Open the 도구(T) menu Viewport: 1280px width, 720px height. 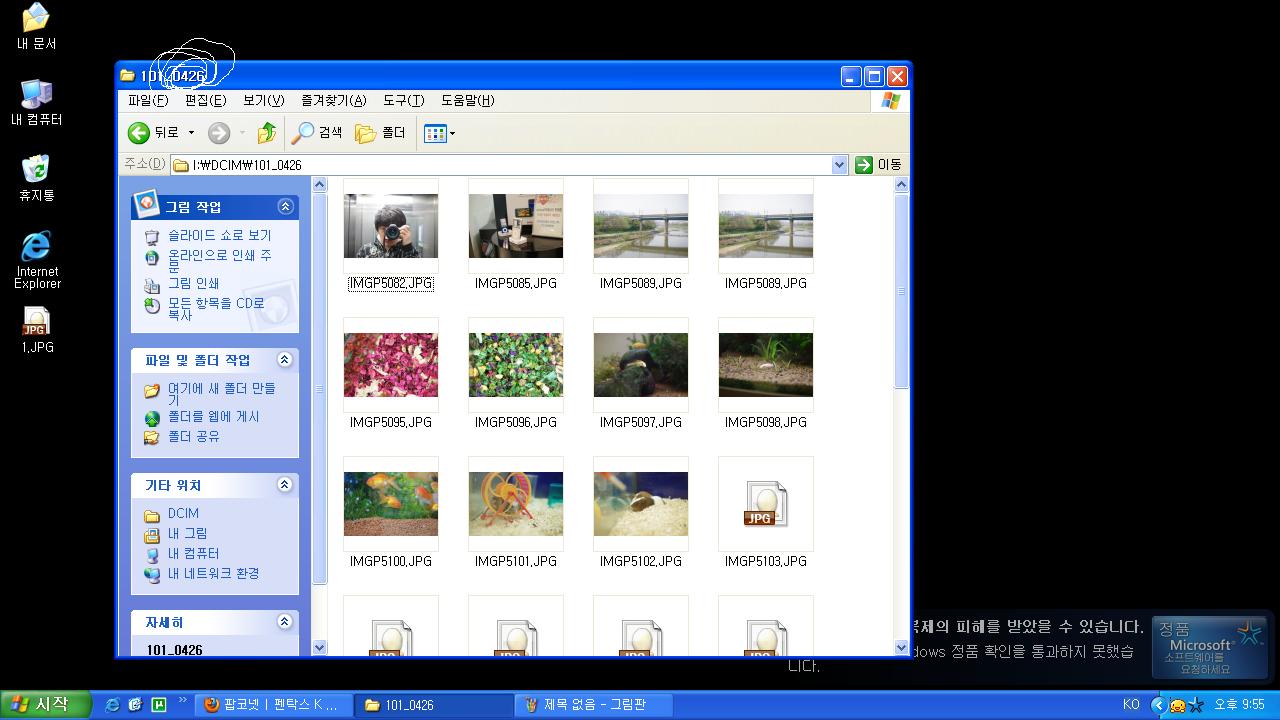click(x=403, y=101)
